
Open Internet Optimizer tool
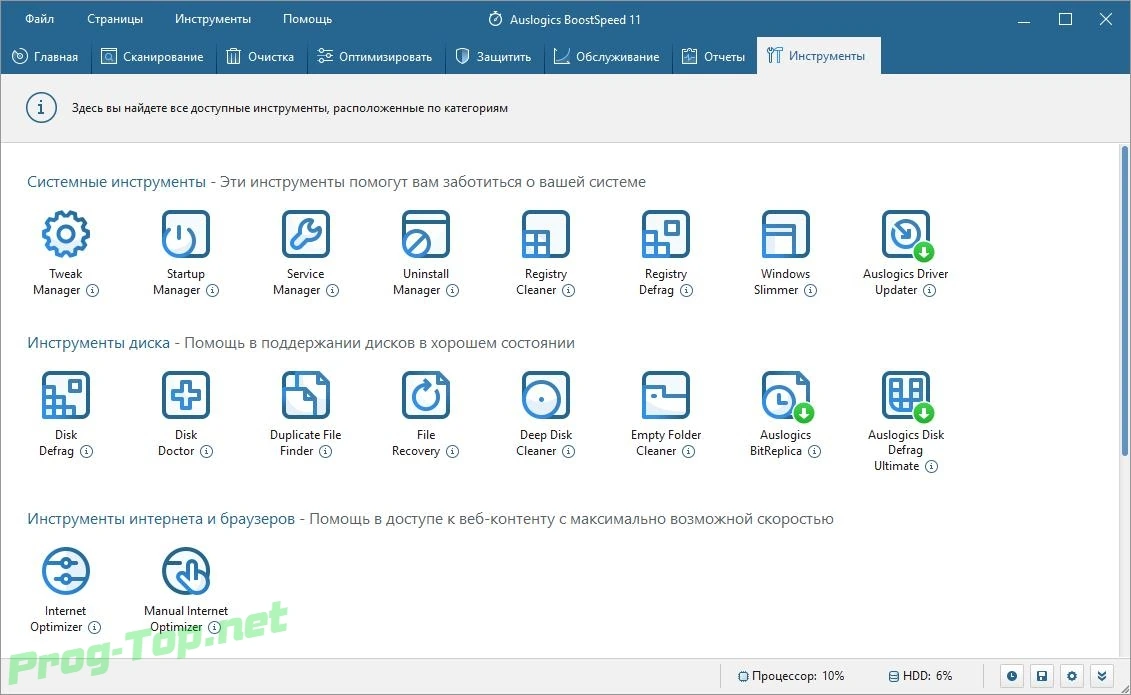pyautogui.click(x=66, y=570)
